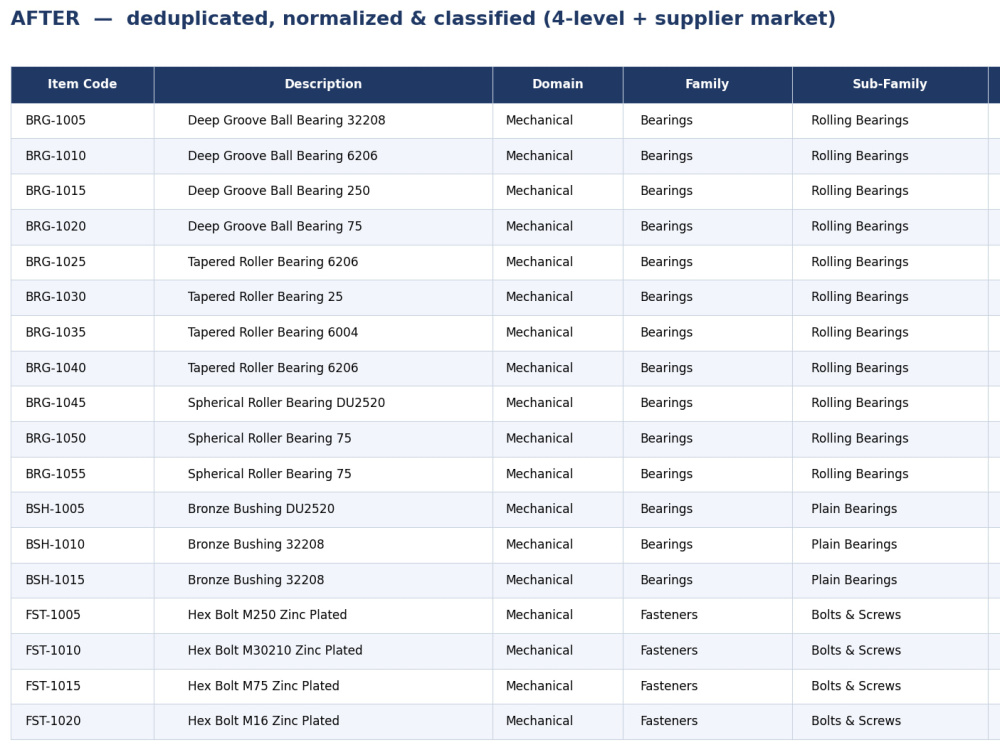Select item code FST-1015
This screenshot has width=1000, height=750.
point(53,686)
